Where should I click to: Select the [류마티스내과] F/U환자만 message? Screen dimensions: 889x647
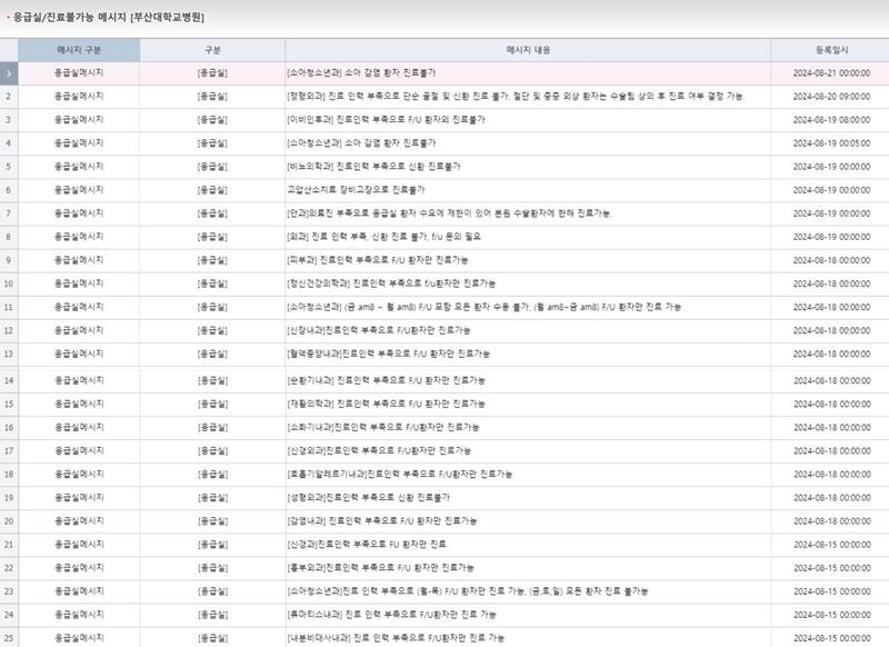[391, 615]
